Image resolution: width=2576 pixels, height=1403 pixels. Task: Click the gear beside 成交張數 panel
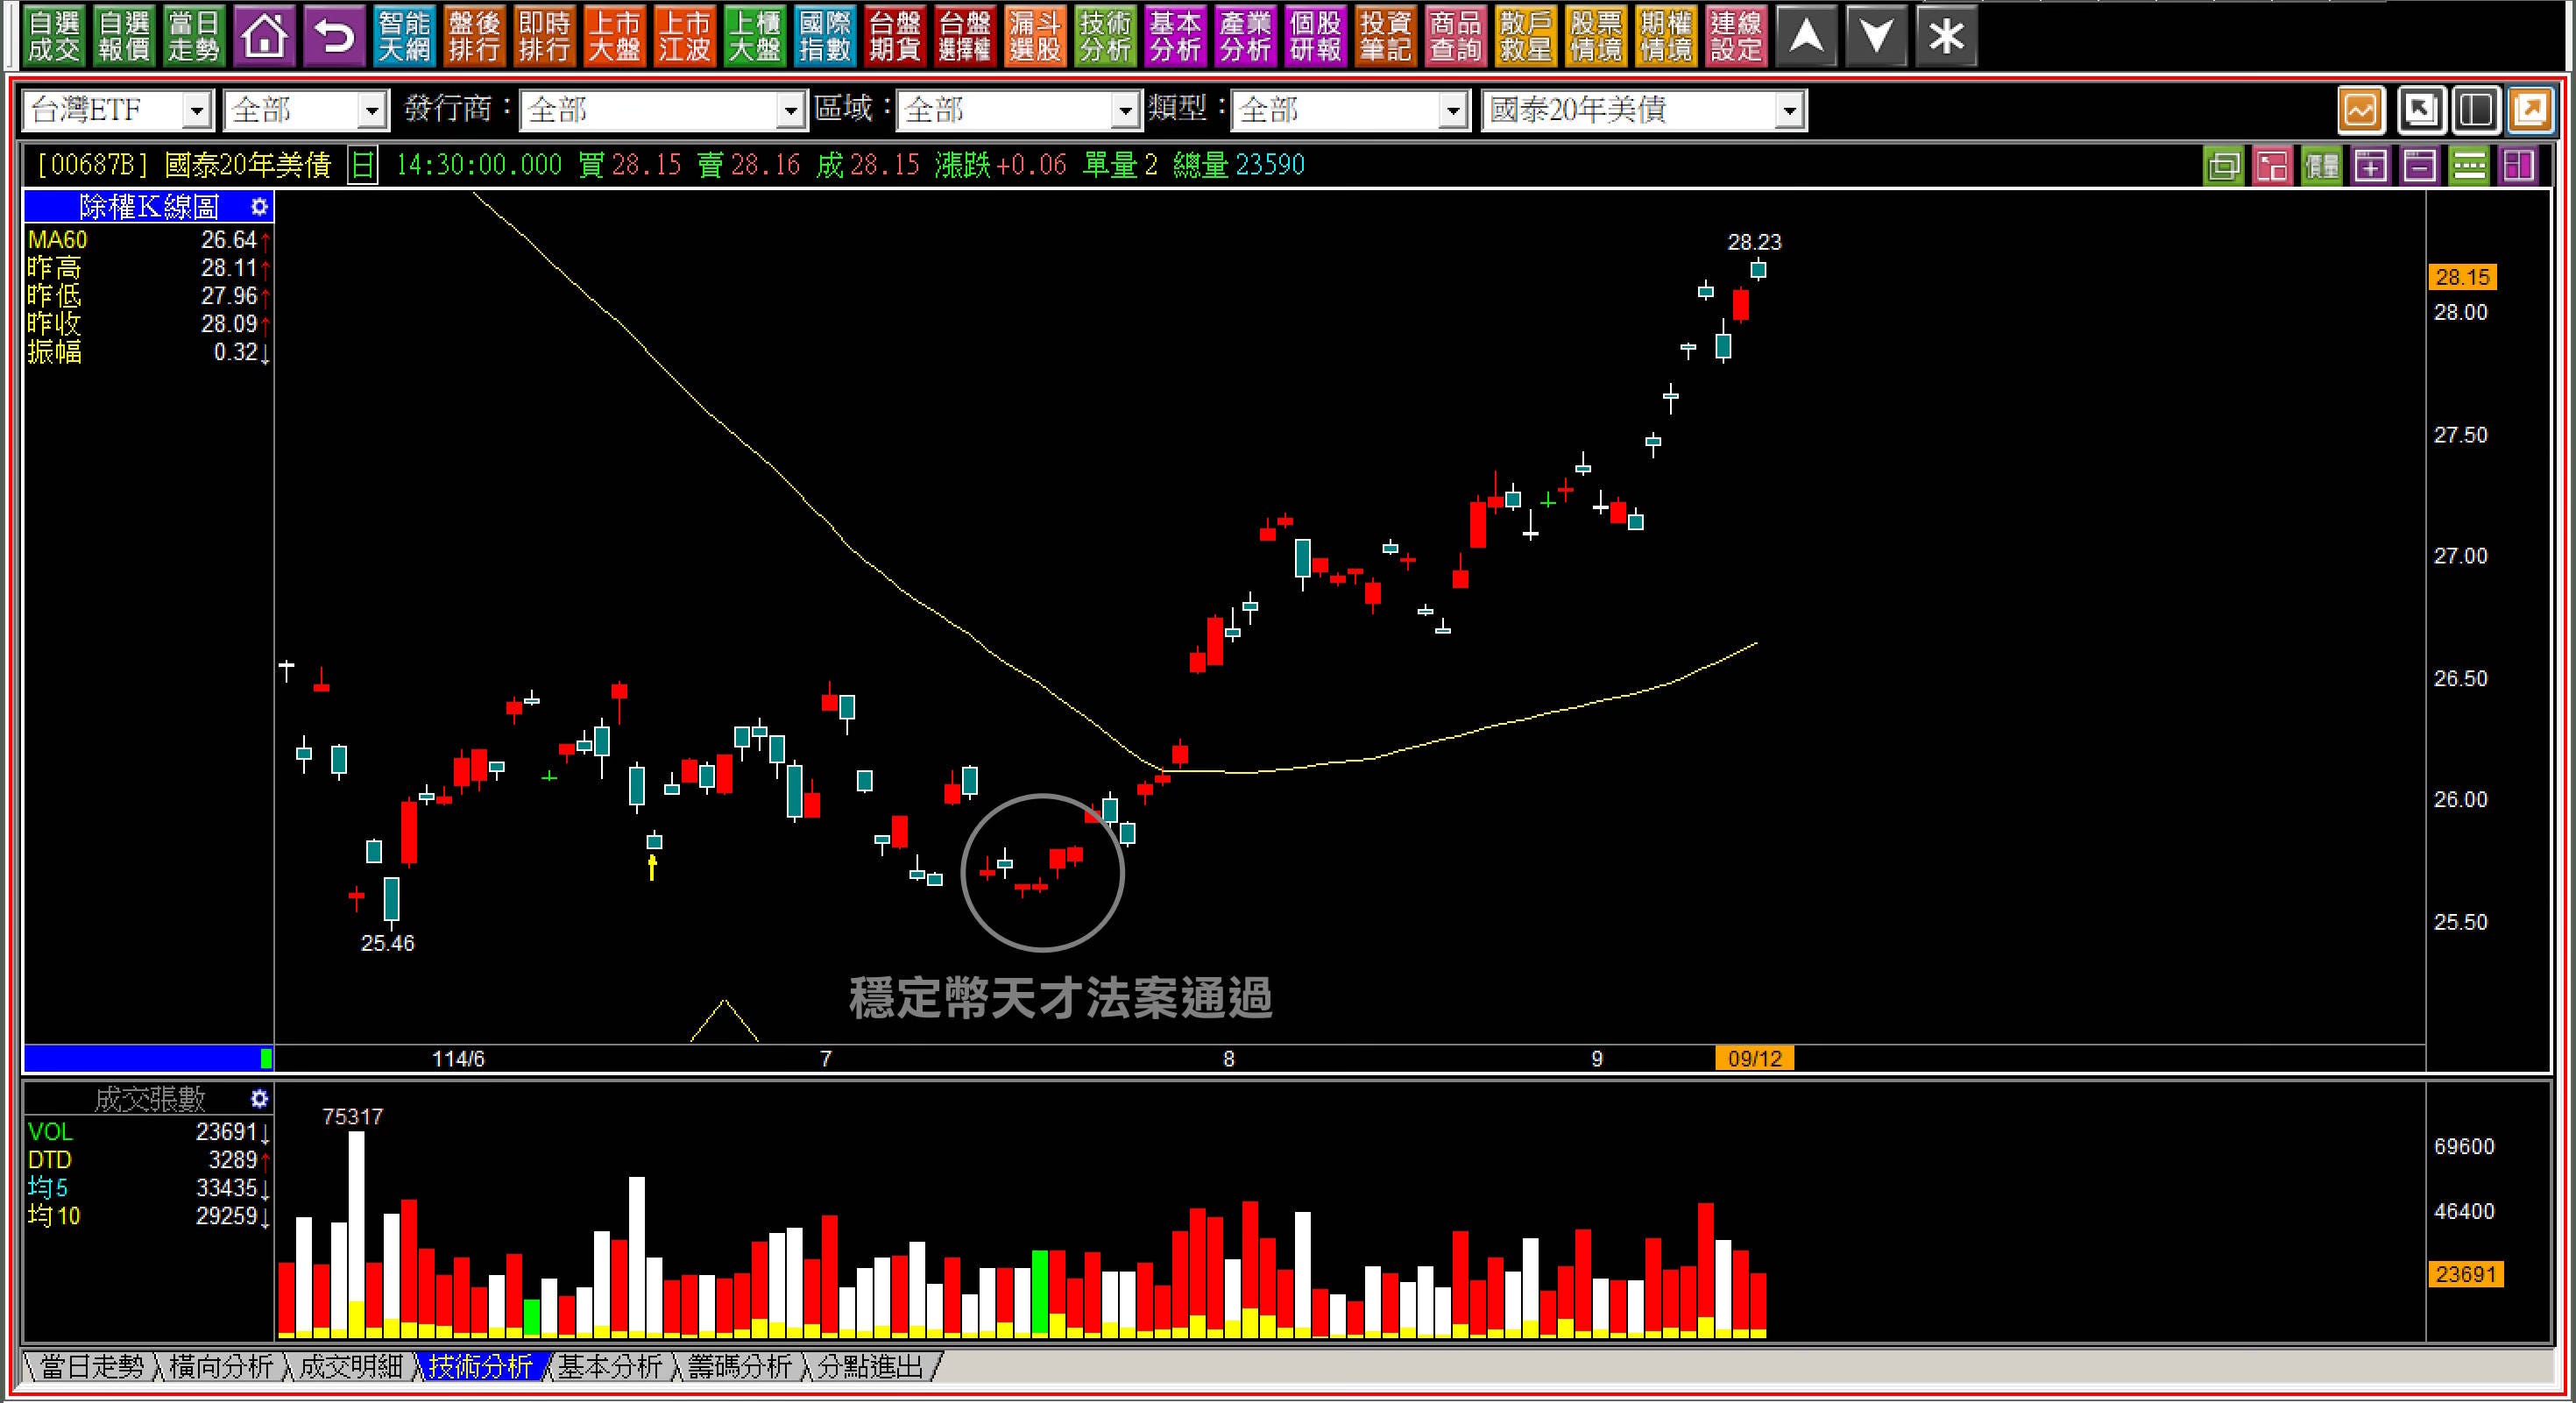point(259,1099)
